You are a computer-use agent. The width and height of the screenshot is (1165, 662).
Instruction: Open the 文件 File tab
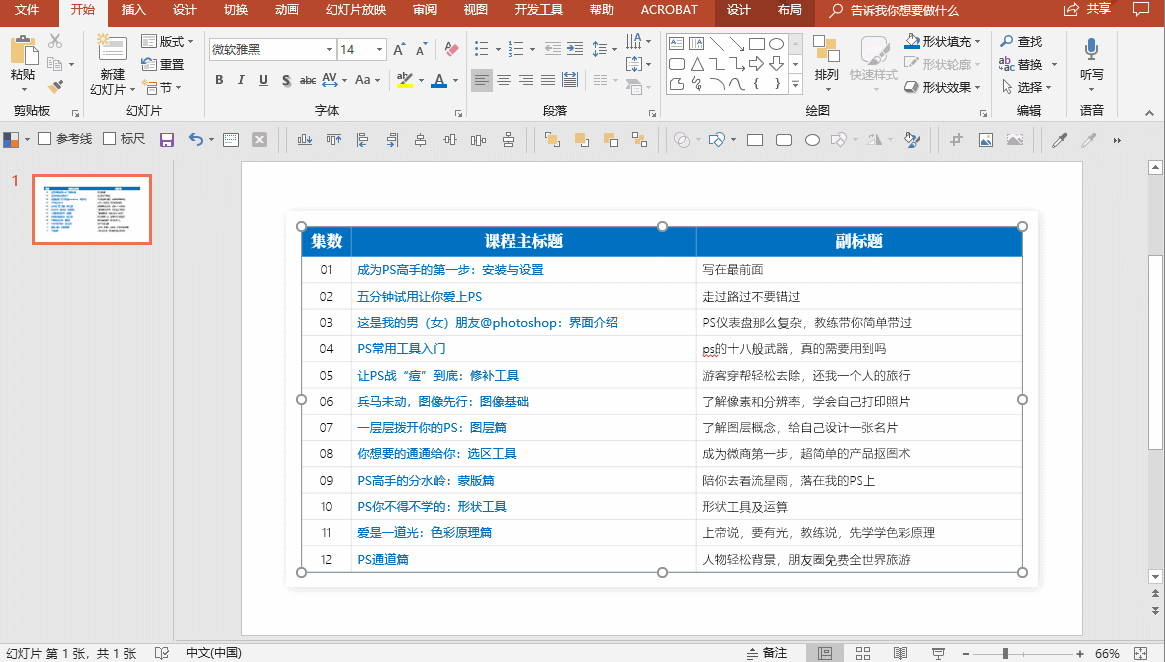[27, 10]
